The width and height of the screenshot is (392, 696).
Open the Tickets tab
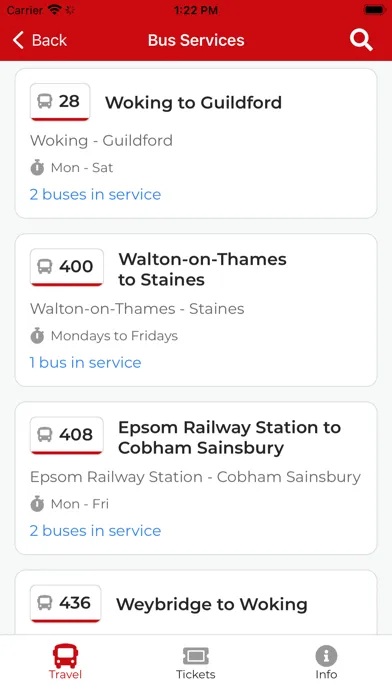click(196, 663)
